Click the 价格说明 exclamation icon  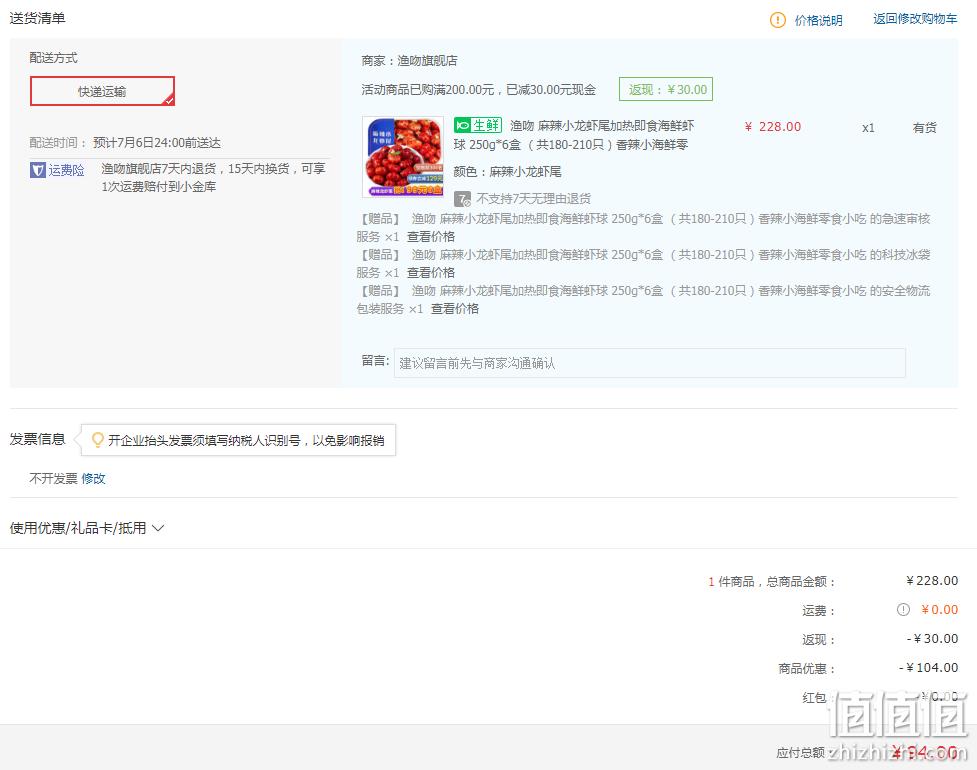tap(778, 20)
